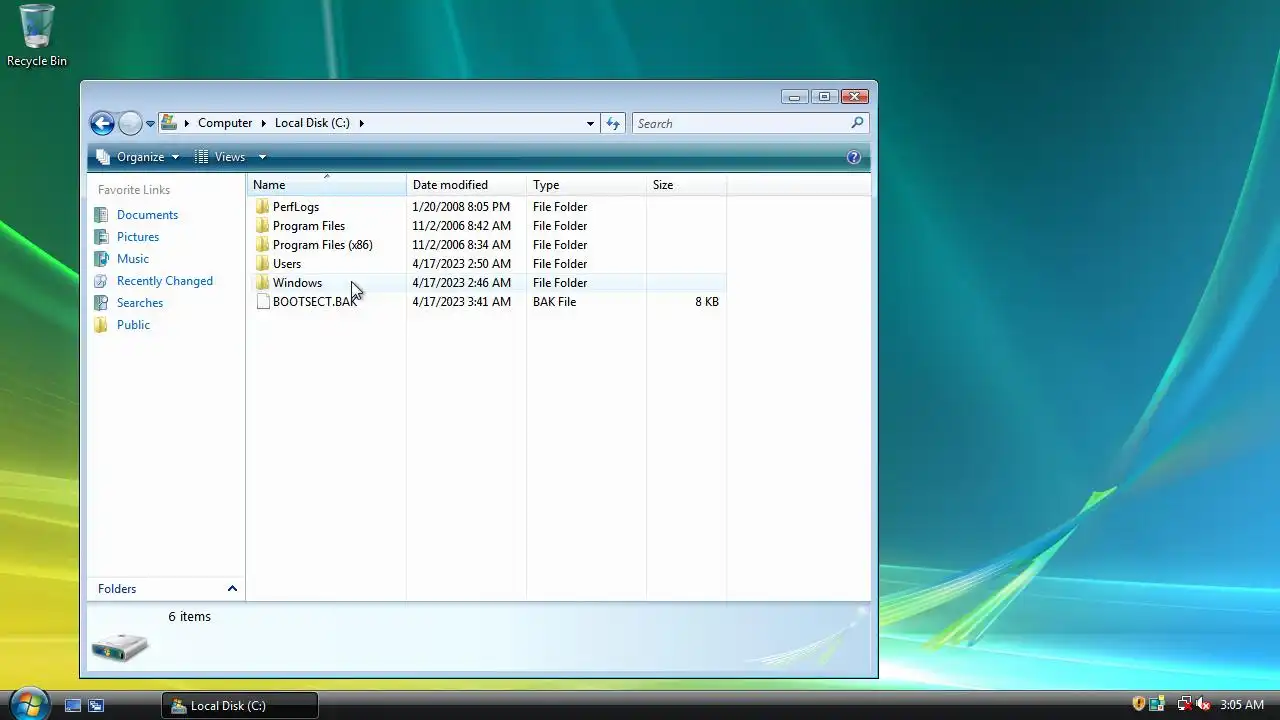Viewport: 1280px width, 720px height.
Task: Select the Program Files name text
Action: point(309,226)
